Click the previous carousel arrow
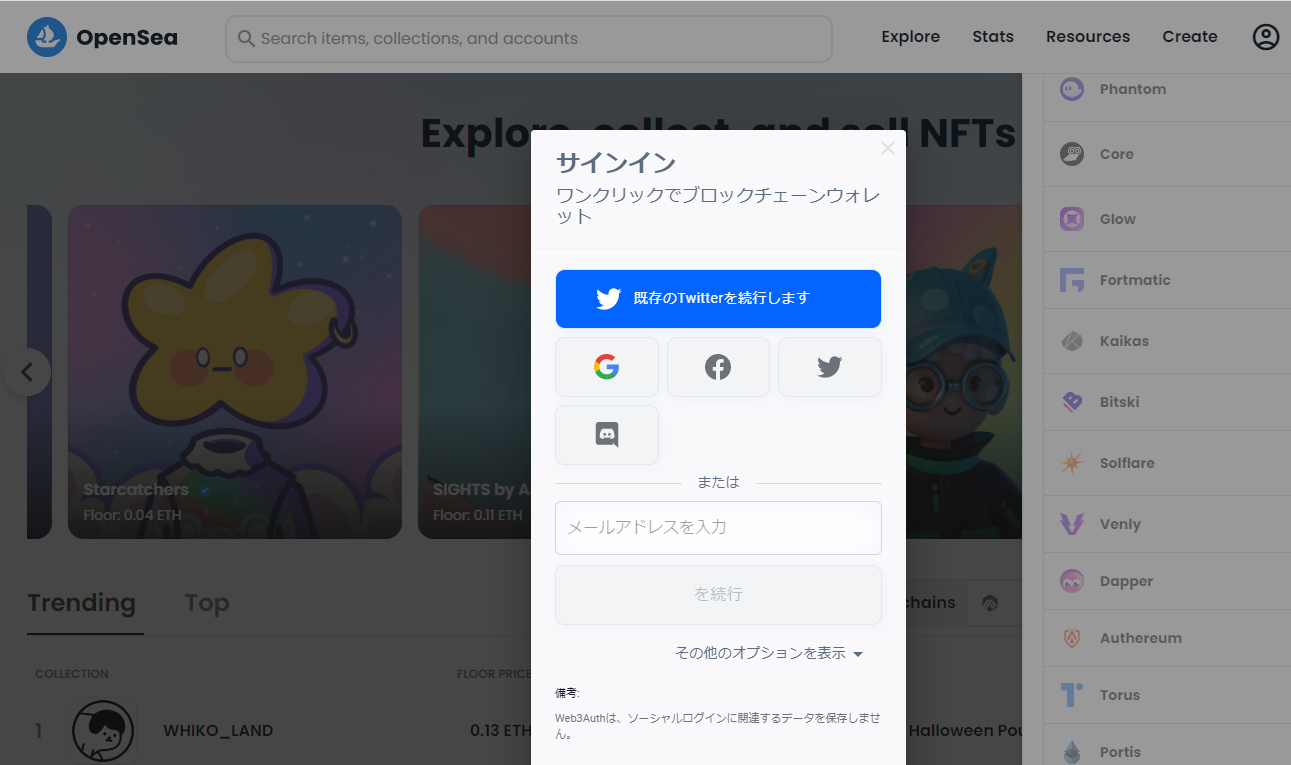 [27, 372]
